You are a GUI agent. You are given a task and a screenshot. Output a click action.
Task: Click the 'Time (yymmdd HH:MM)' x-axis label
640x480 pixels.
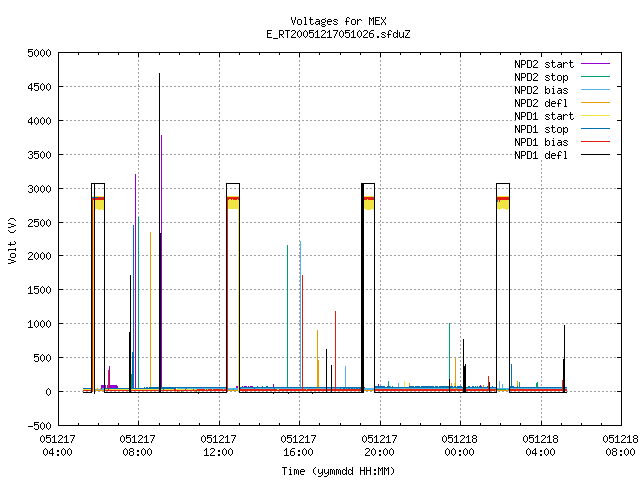point(338,471)
